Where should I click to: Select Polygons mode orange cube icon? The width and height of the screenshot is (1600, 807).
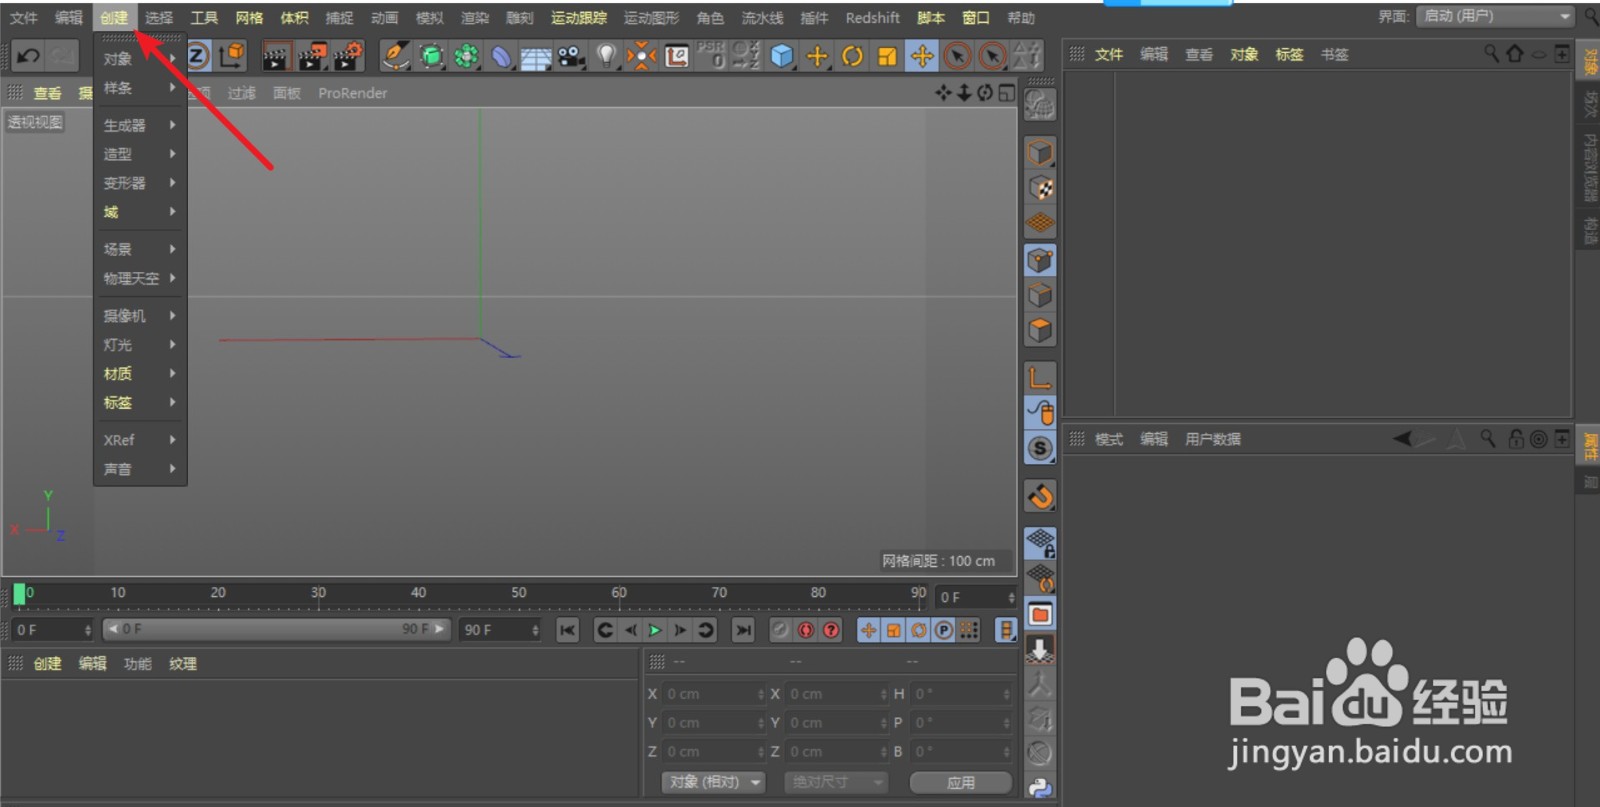point(1040,329)
